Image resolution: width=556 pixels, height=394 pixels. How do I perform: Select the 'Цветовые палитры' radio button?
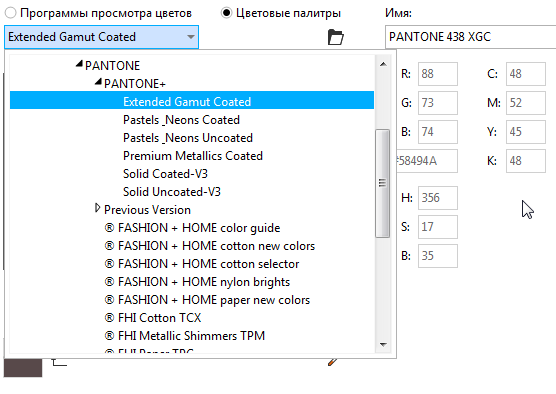tap(226, 13)
